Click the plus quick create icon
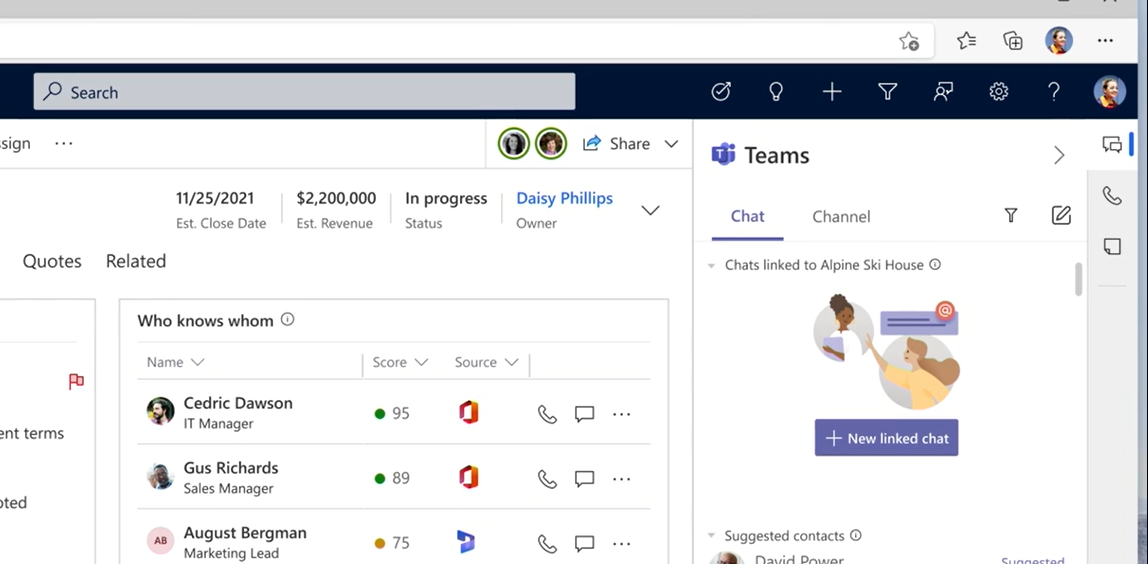The height and width of the screenshot is (564, 1148). (832, 92)
